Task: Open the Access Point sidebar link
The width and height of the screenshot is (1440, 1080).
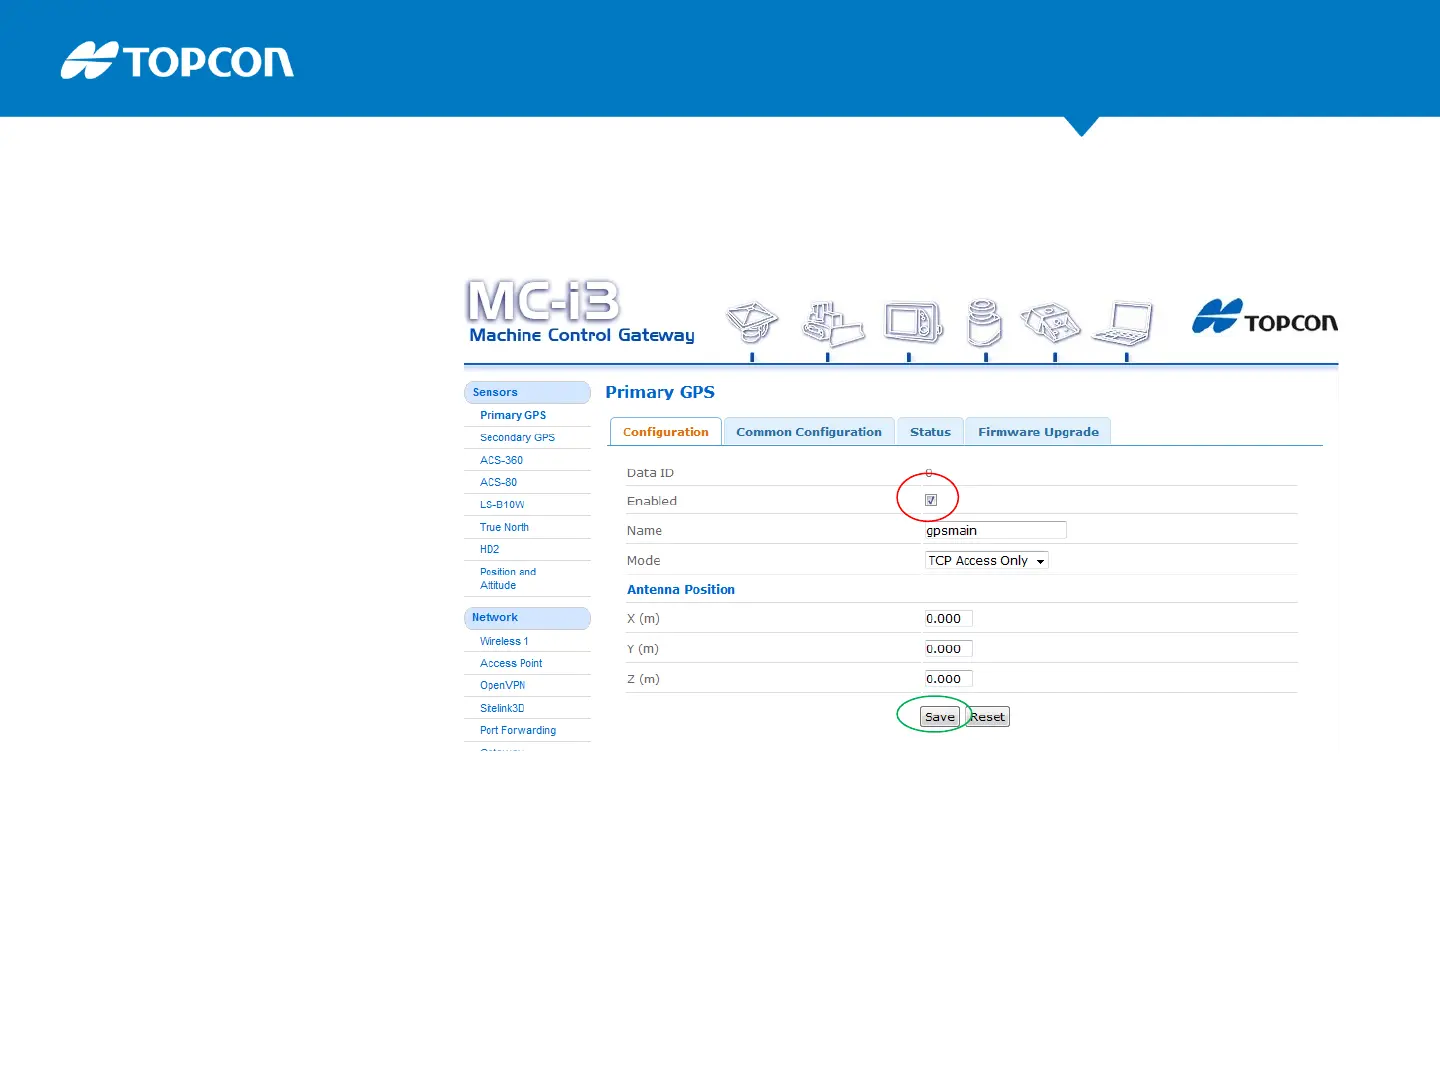Action: pos(511,663)
